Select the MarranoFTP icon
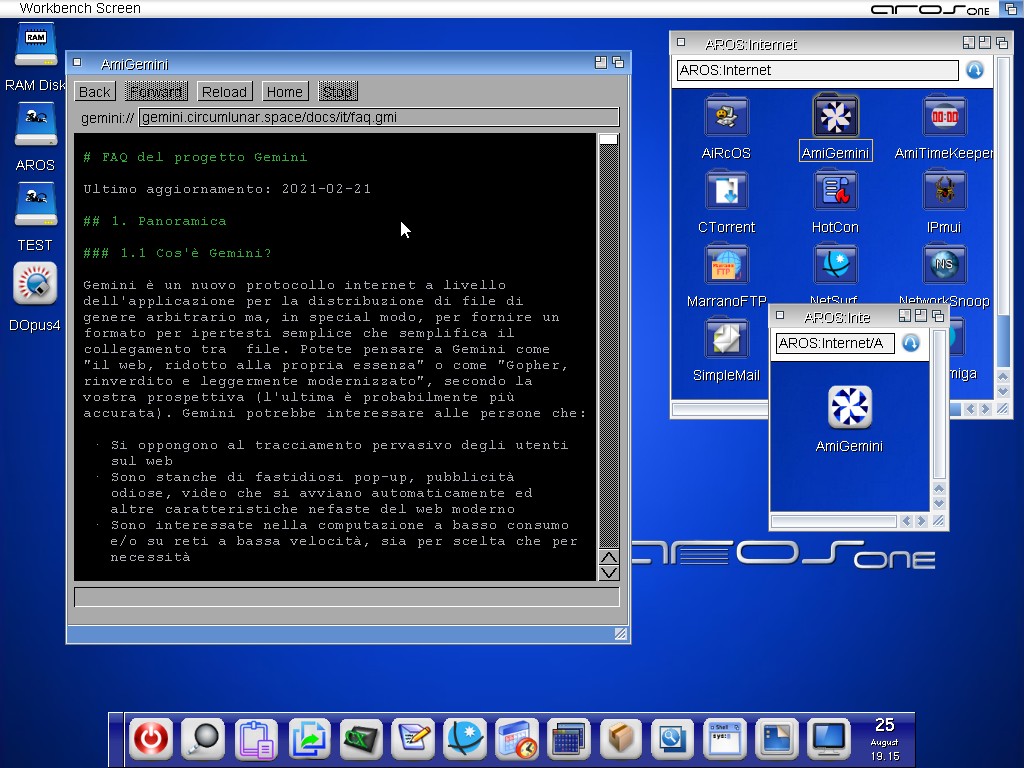The height and width of the screenshot is (768, 1024). click(726, 266)
